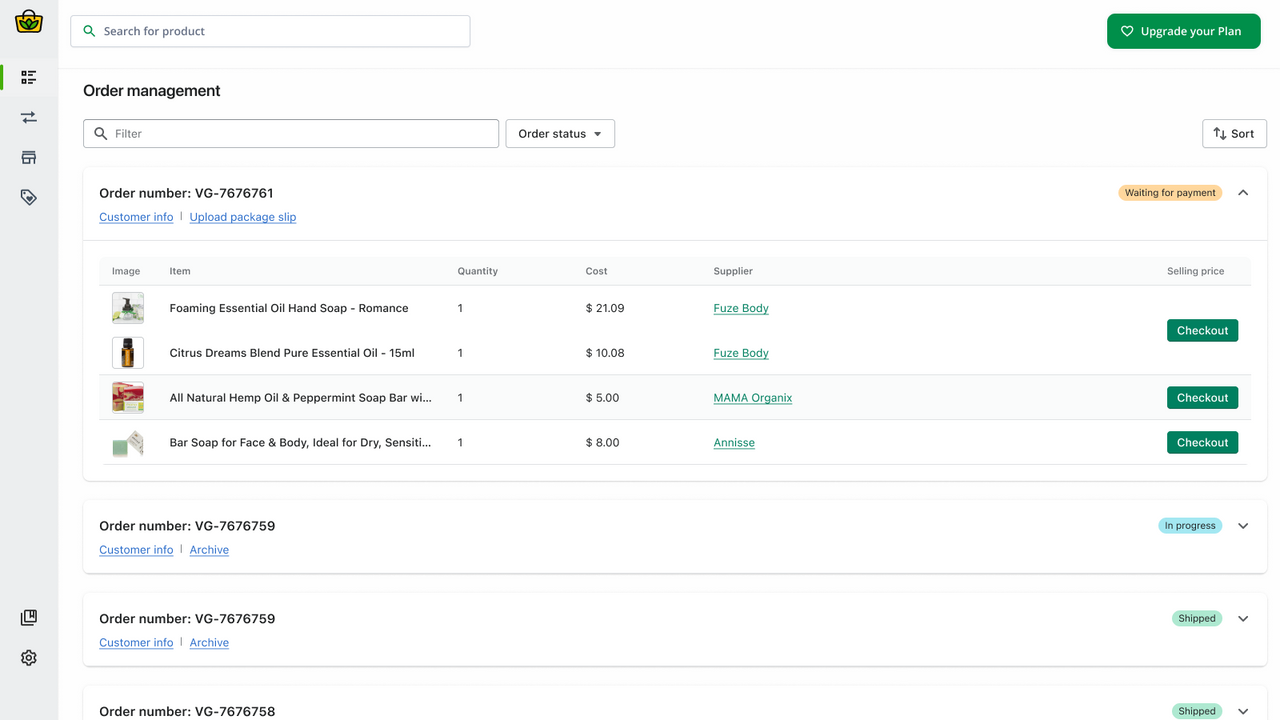Open the storefront sidebar icon
The width and height of the screenshot is (1280, 720).
(x=29, y=157)
